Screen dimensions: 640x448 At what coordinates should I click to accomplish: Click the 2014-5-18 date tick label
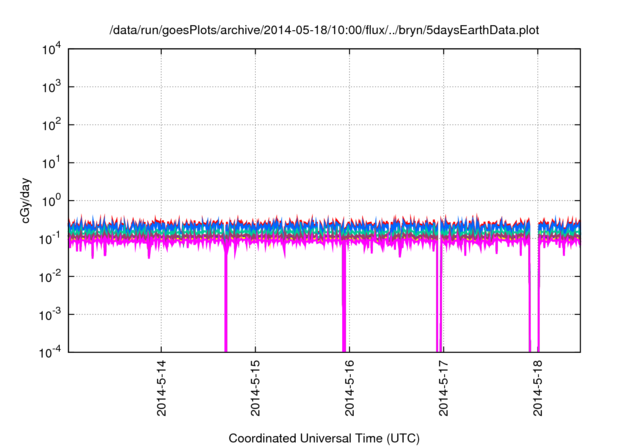pyautogui.click(x=538, y=388)
